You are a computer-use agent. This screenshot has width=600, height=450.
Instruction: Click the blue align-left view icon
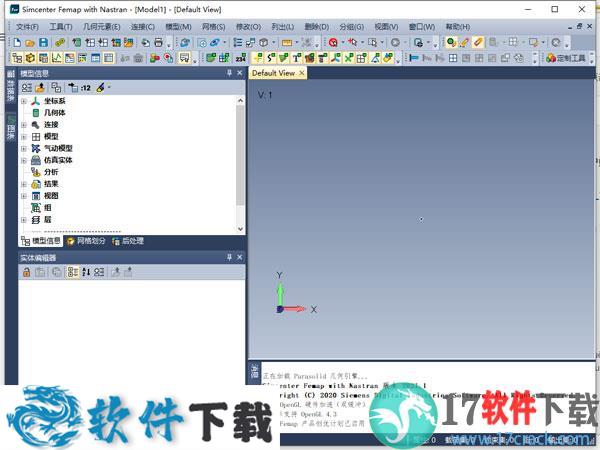414,58
